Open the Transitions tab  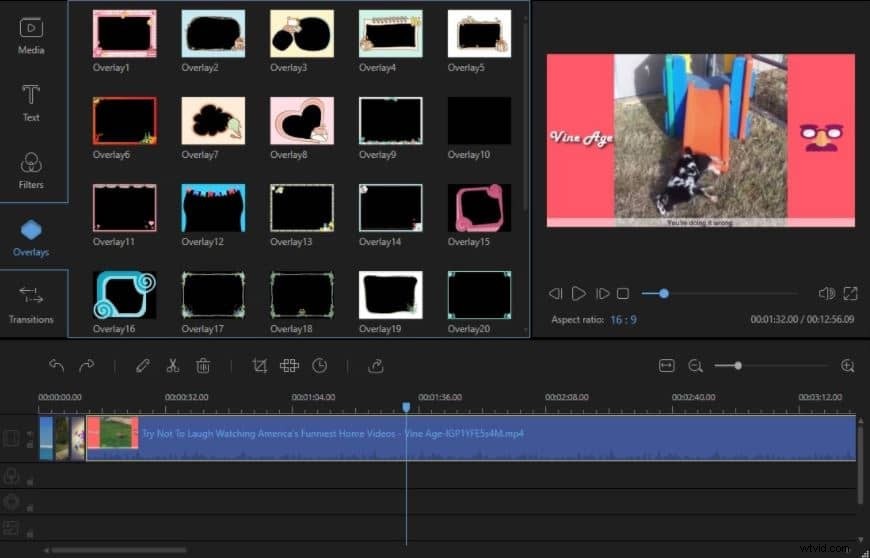[x=31, y=305]
